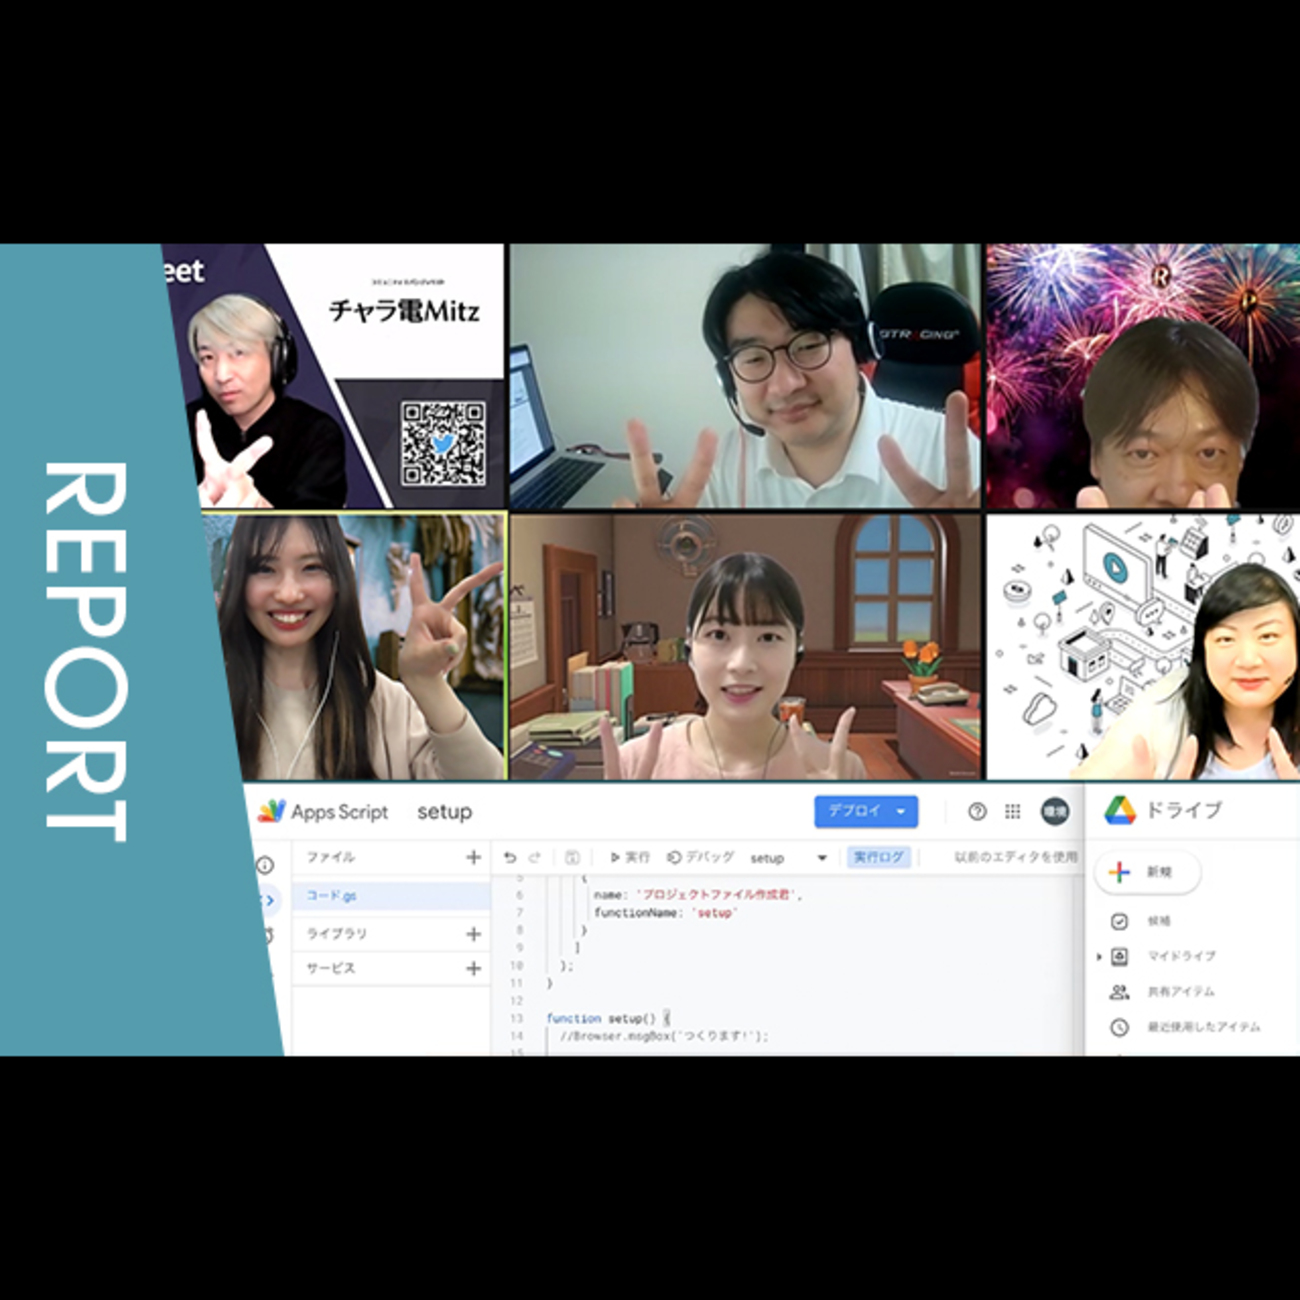Open the Google apps grid icon
1300x1300 pixels.
[x=1012, y=811]
